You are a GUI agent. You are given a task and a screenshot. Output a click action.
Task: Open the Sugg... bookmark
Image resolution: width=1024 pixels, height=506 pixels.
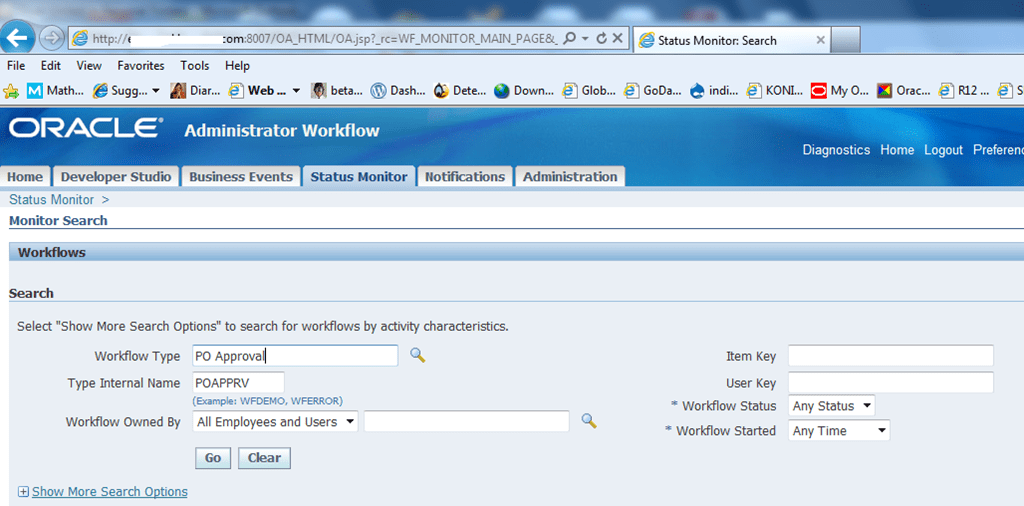coord(121,91)
